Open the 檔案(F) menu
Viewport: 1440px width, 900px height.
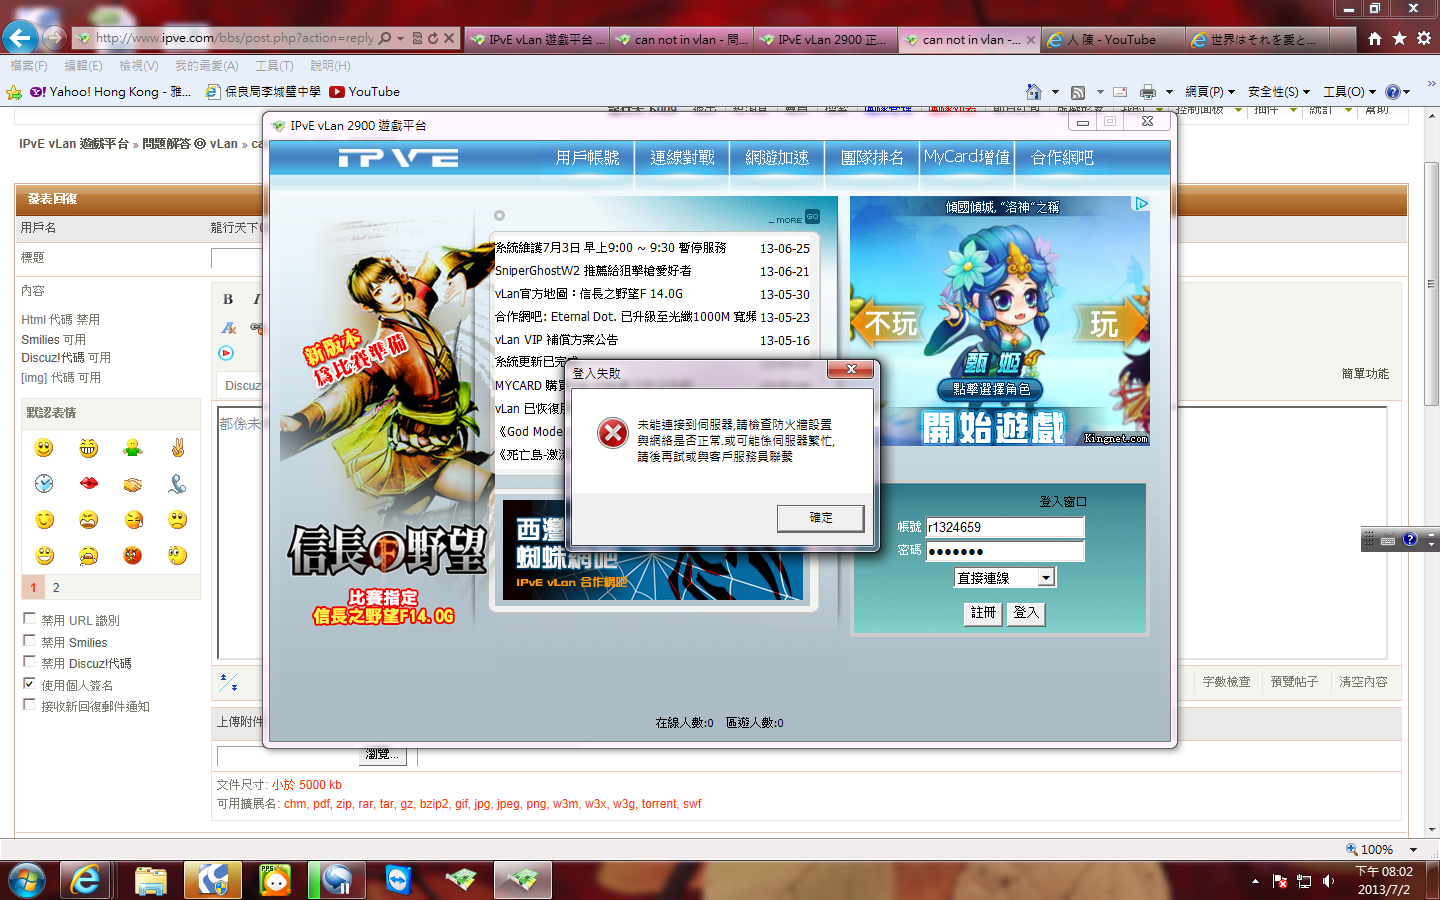pos(29,66)
